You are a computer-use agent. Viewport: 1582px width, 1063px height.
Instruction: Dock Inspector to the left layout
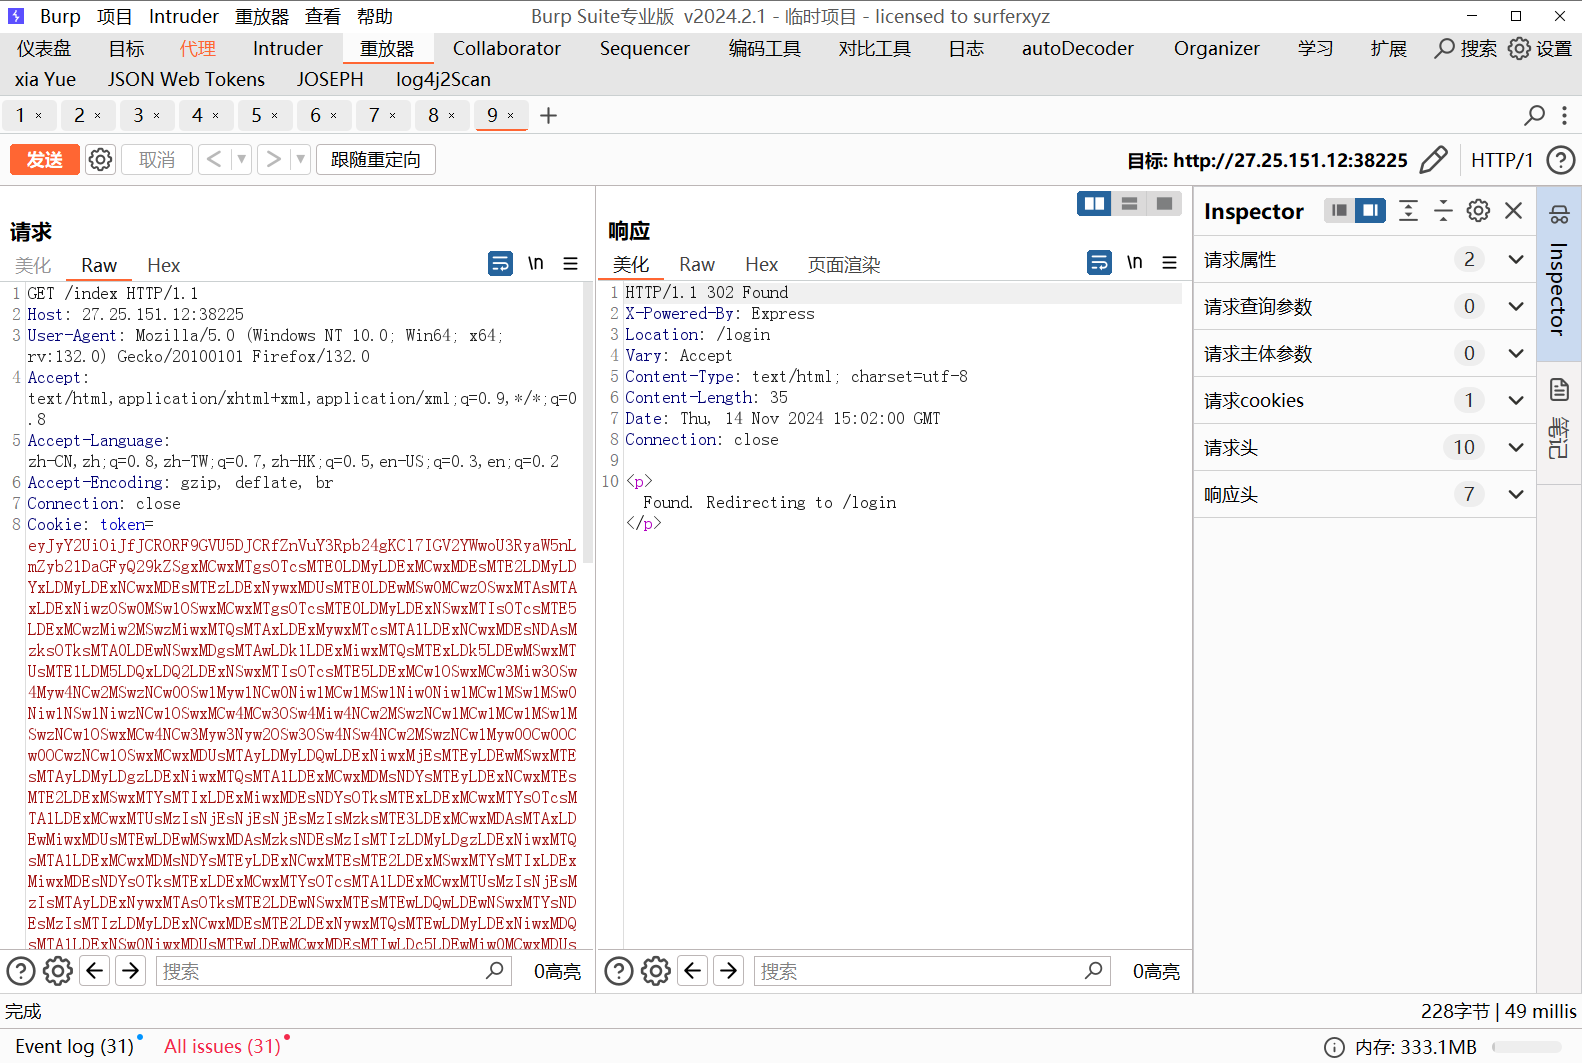pos(1339,211)
